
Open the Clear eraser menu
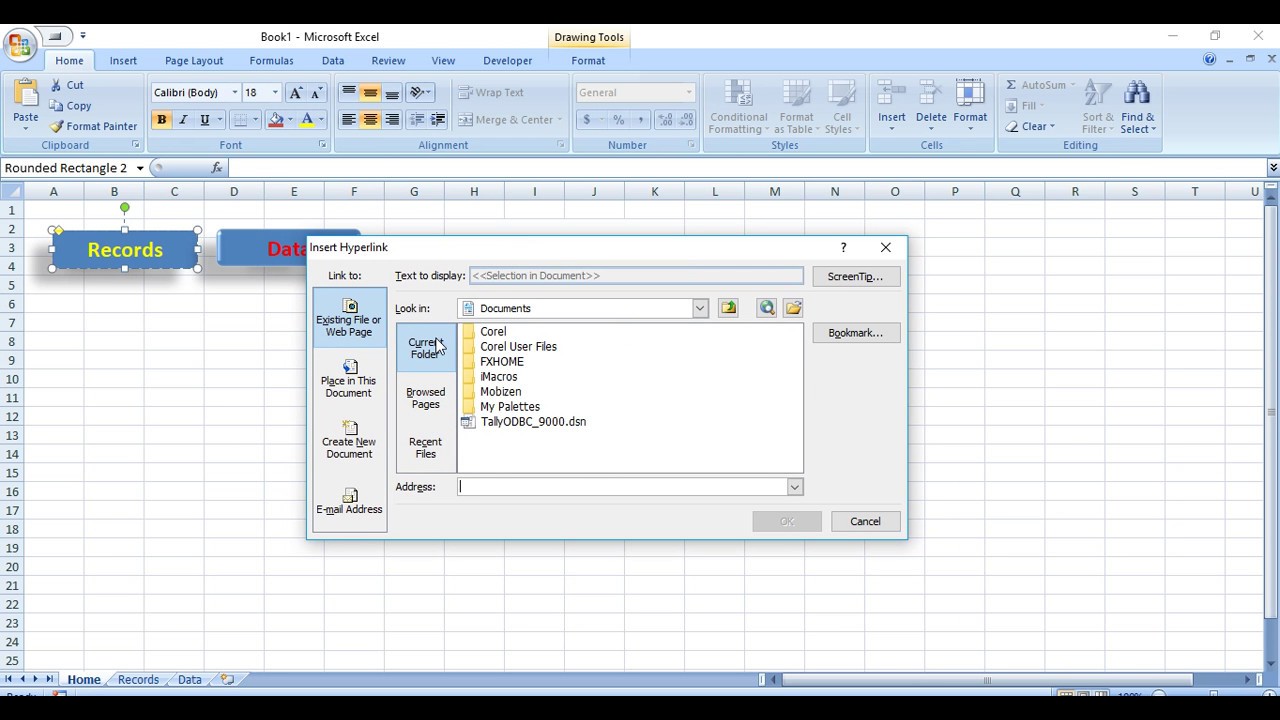pyautogui.click(x=1030, y=127)
